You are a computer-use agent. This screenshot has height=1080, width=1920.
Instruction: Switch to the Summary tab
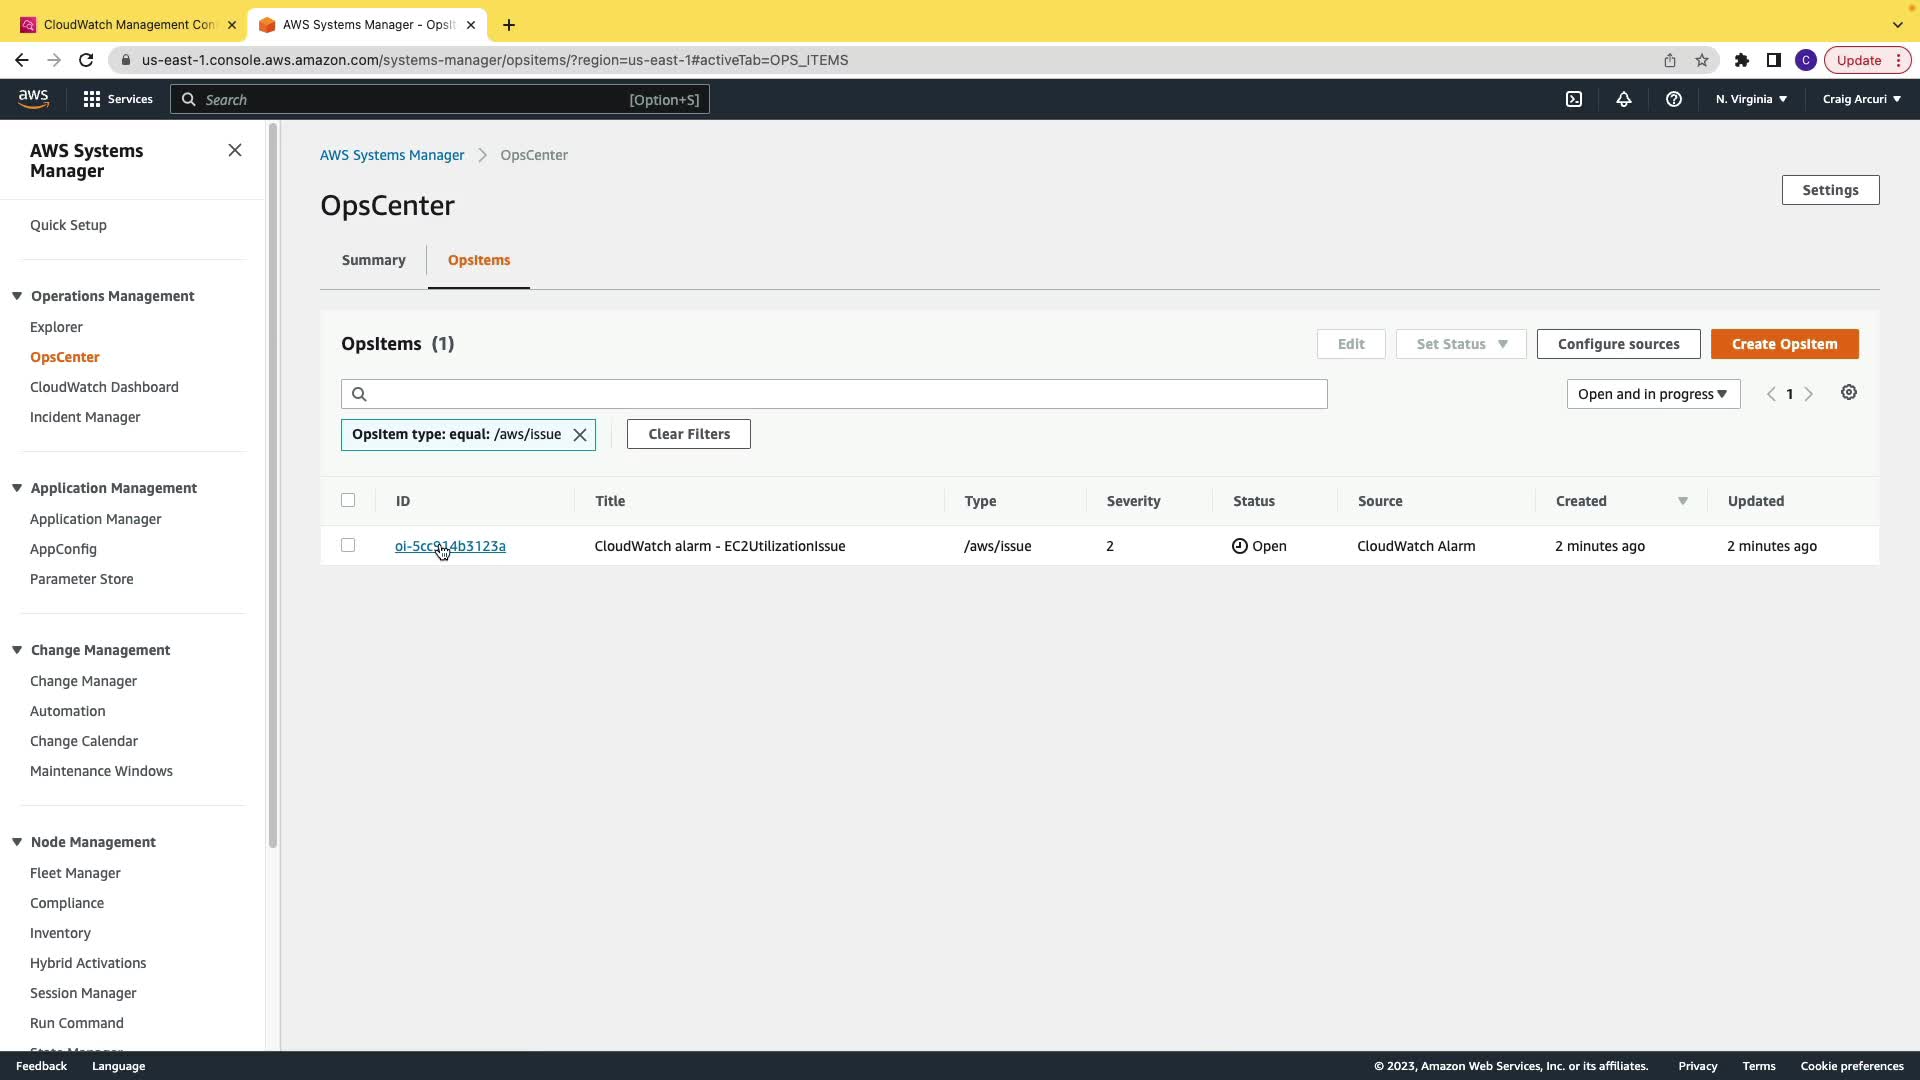click(373, 260)
